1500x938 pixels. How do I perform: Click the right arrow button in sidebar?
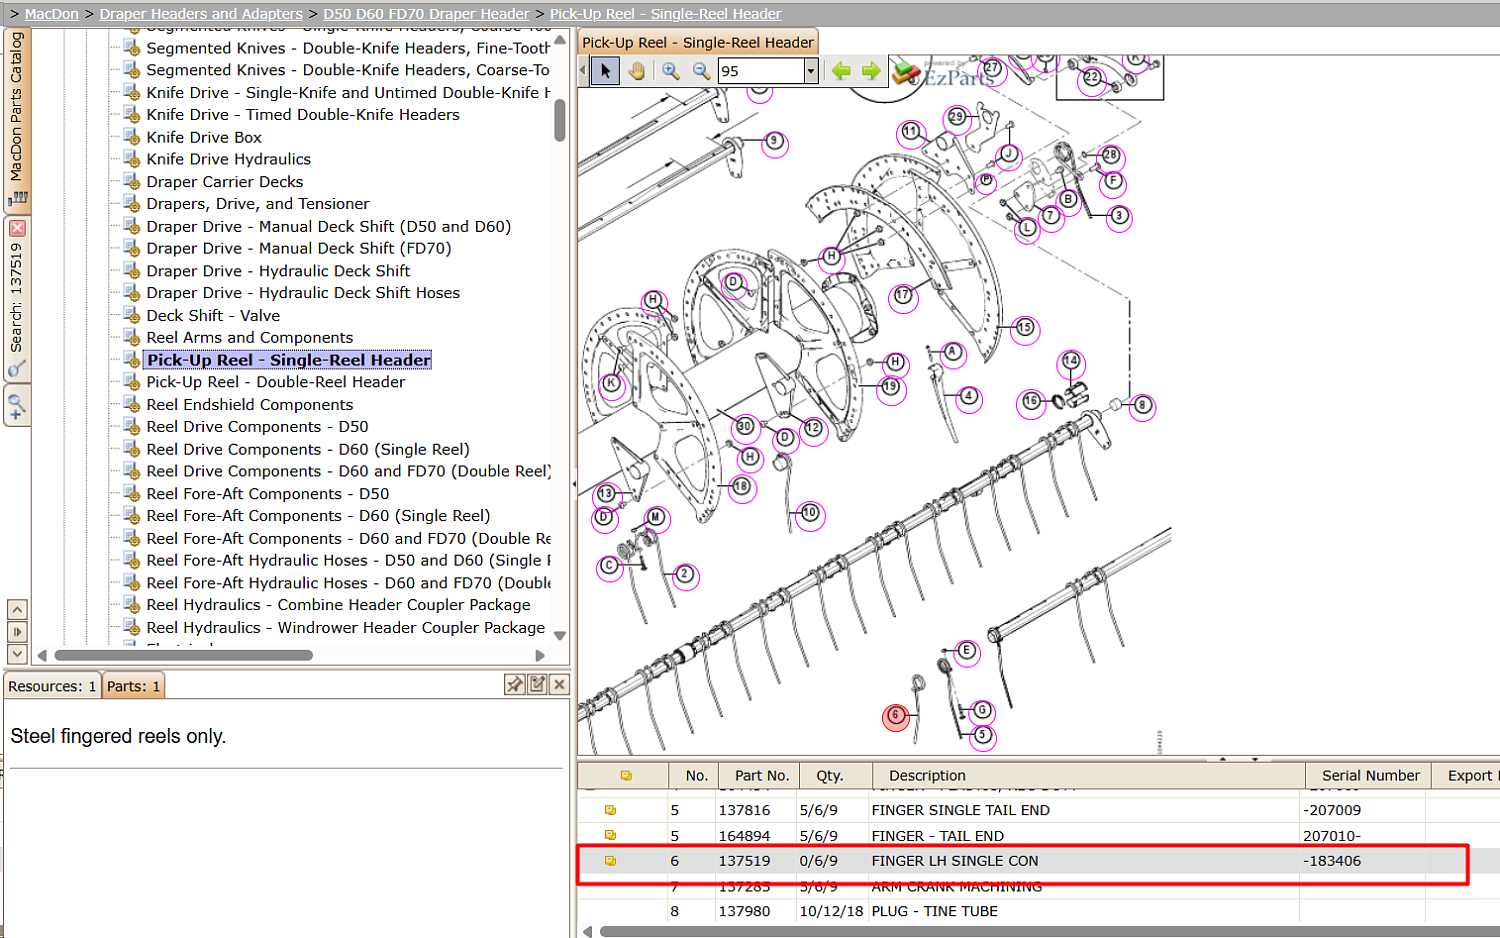tap(17, 631)
